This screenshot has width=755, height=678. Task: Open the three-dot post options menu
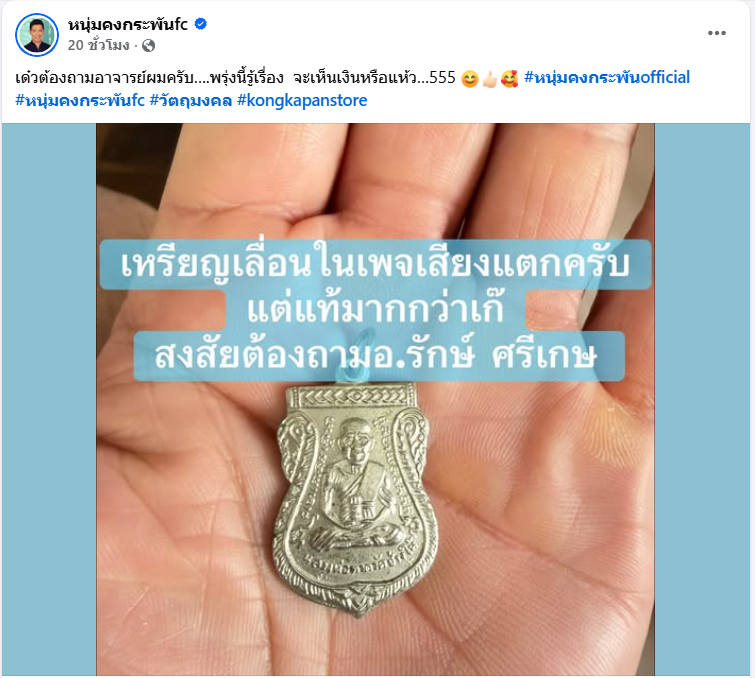[x=716, y=33]
